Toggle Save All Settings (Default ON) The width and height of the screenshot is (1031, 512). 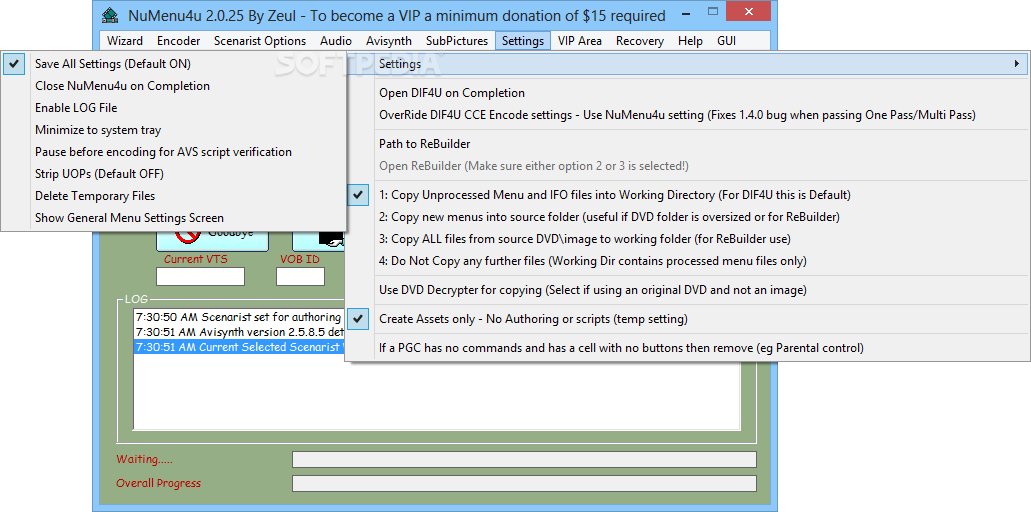click(174, 64)
